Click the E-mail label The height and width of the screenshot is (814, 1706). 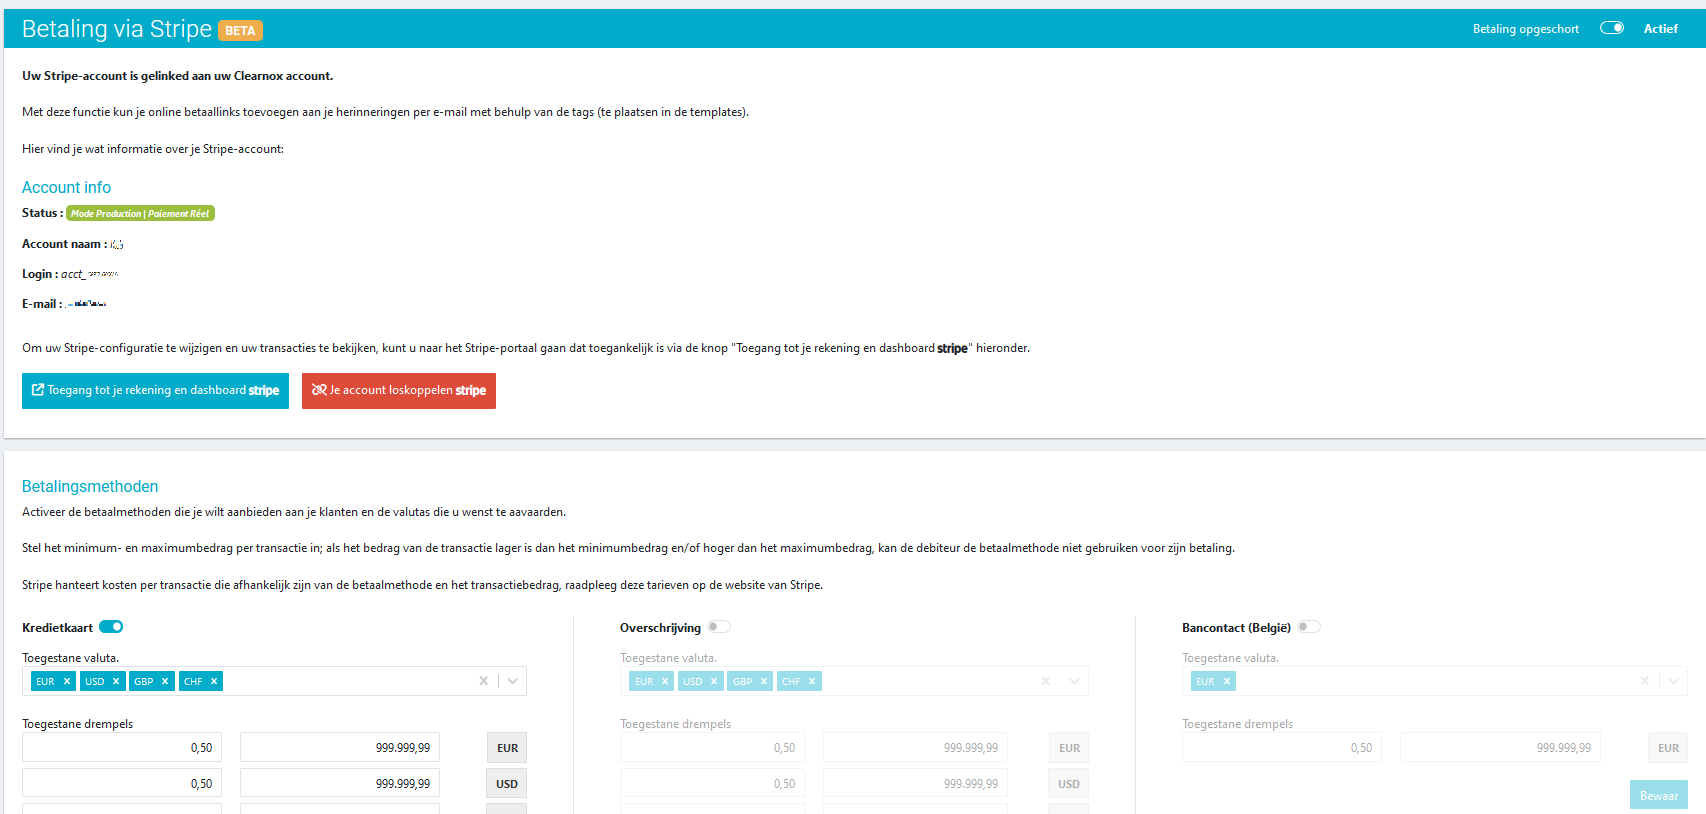pos(42,304)
